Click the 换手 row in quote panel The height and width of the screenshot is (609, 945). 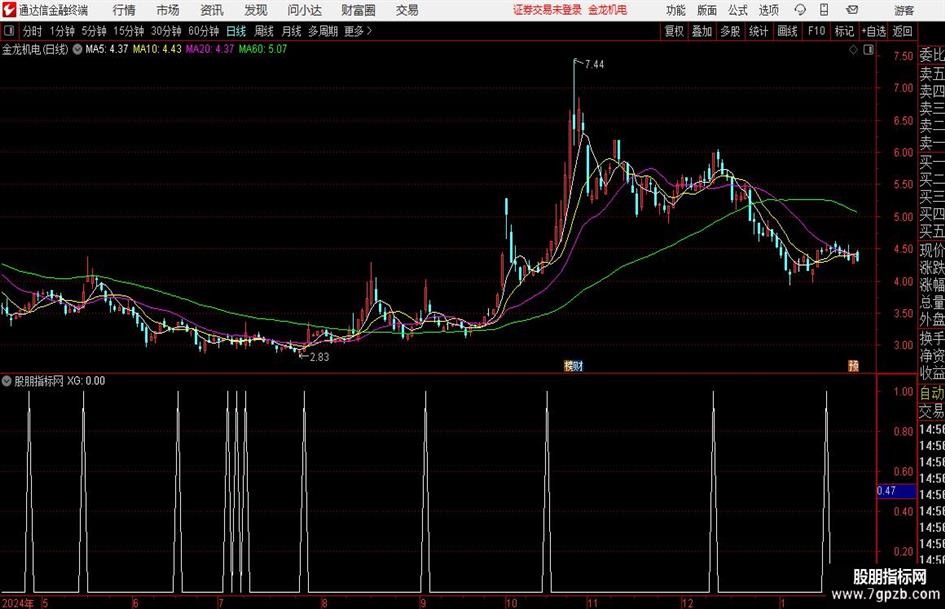[x=932, y=338]
